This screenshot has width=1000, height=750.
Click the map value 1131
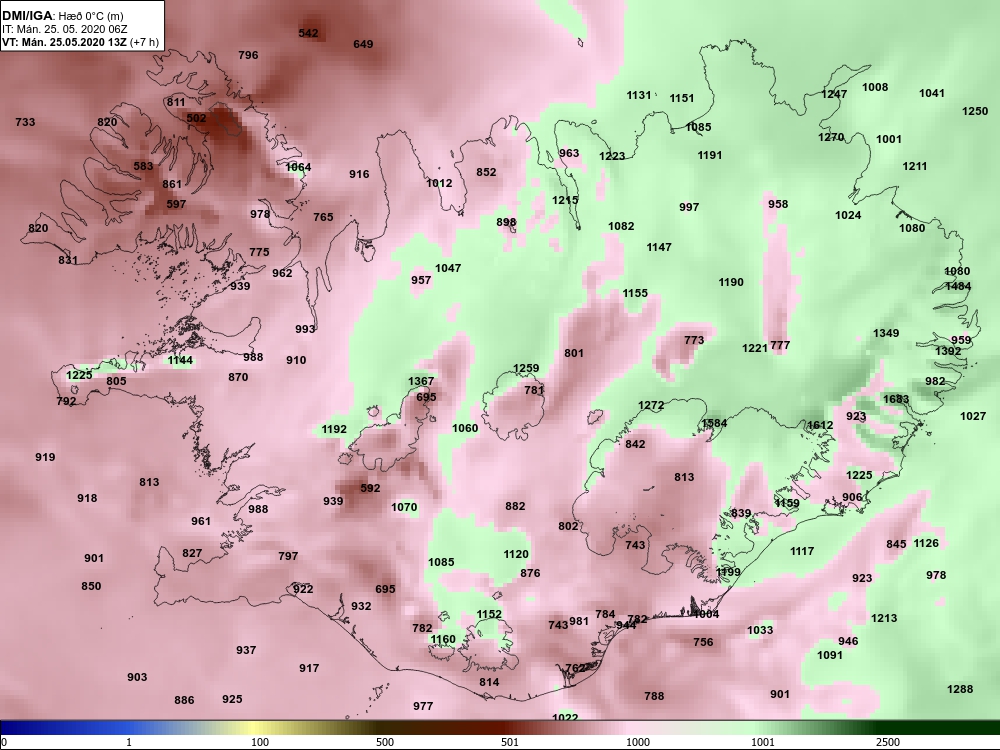tap(638, 95)
